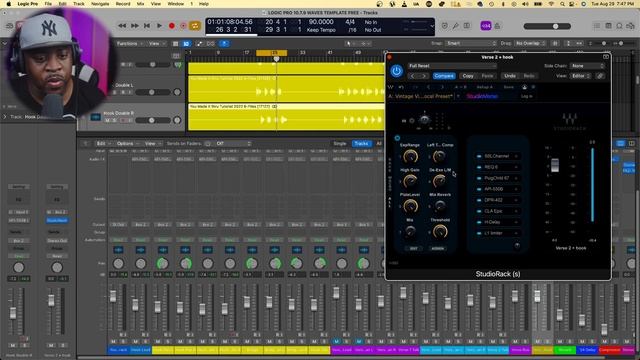Click the rewind transport button

122,26
